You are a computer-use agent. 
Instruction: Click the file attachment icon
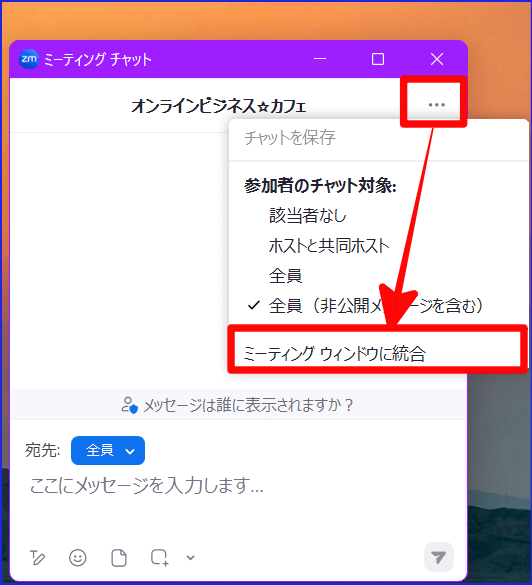[119, 558]
